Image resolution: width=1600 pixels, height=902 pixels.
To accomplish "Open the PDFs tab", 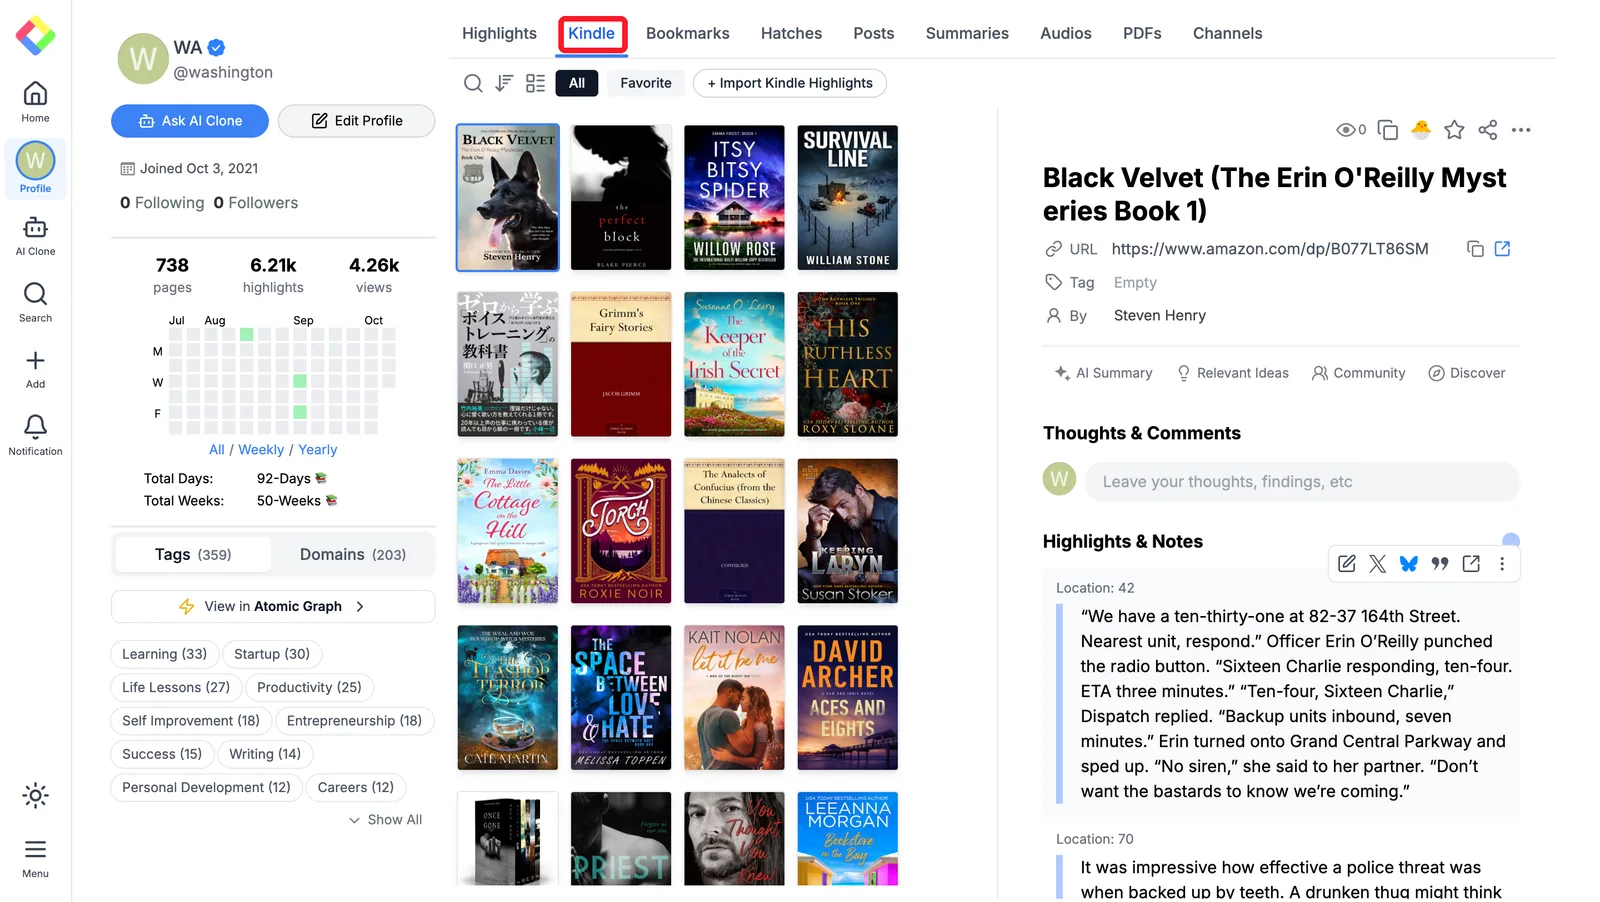I will tap(1142, 33).
